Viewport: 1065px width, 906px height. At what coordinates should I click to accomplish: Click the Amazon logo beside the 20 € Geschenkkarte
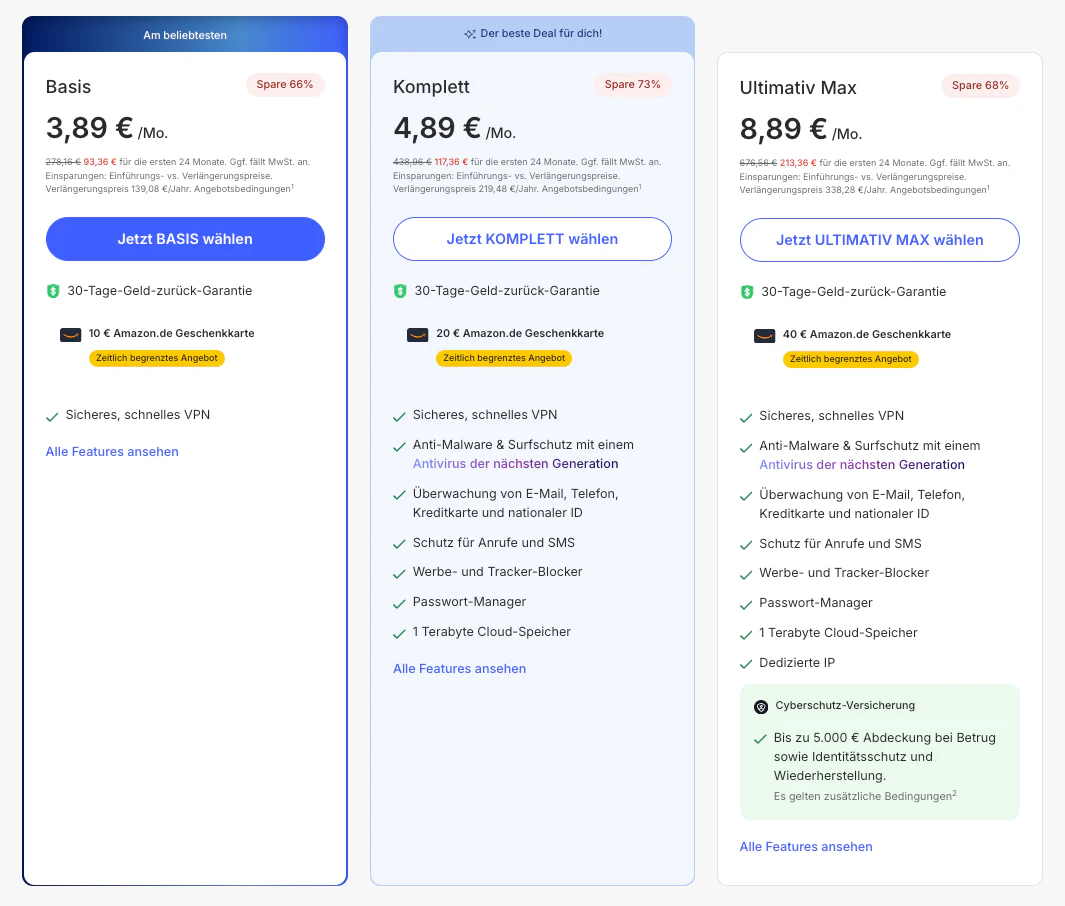coord(418,334)
